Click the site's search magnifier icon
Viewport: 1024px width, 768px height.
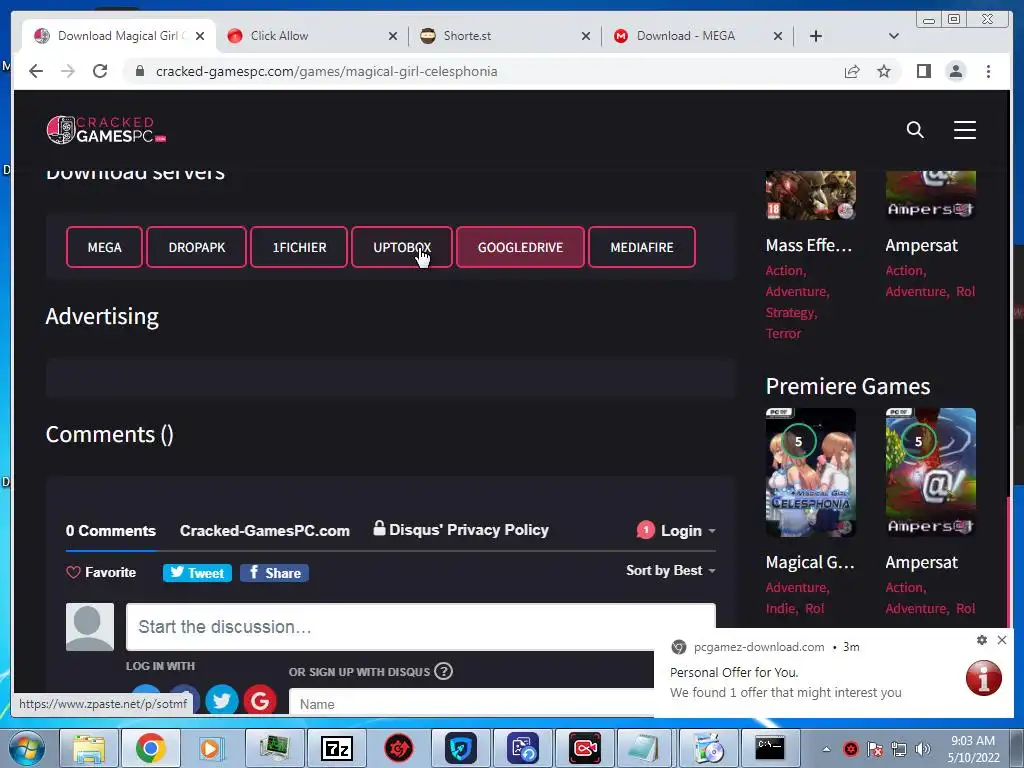tap(915, 130)
